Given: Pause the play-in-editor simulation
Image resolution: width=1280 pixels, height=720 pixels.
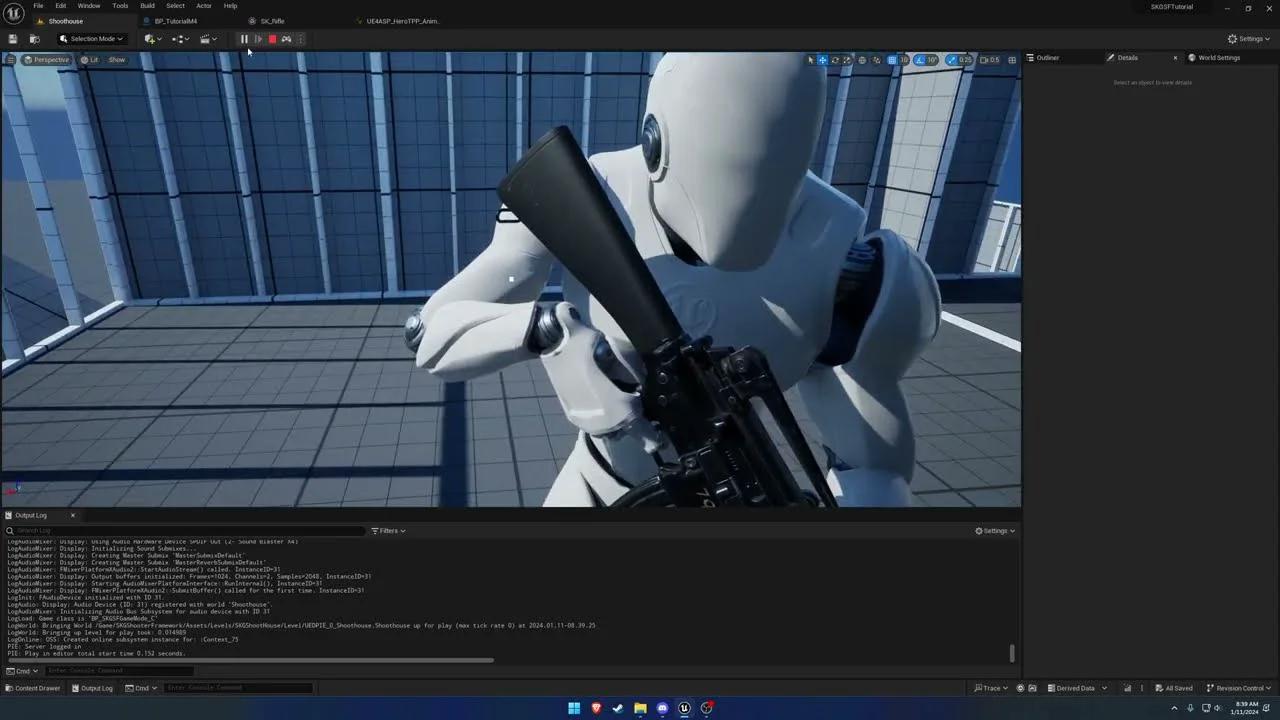Looking at the screenshot, I should [244, 39].
